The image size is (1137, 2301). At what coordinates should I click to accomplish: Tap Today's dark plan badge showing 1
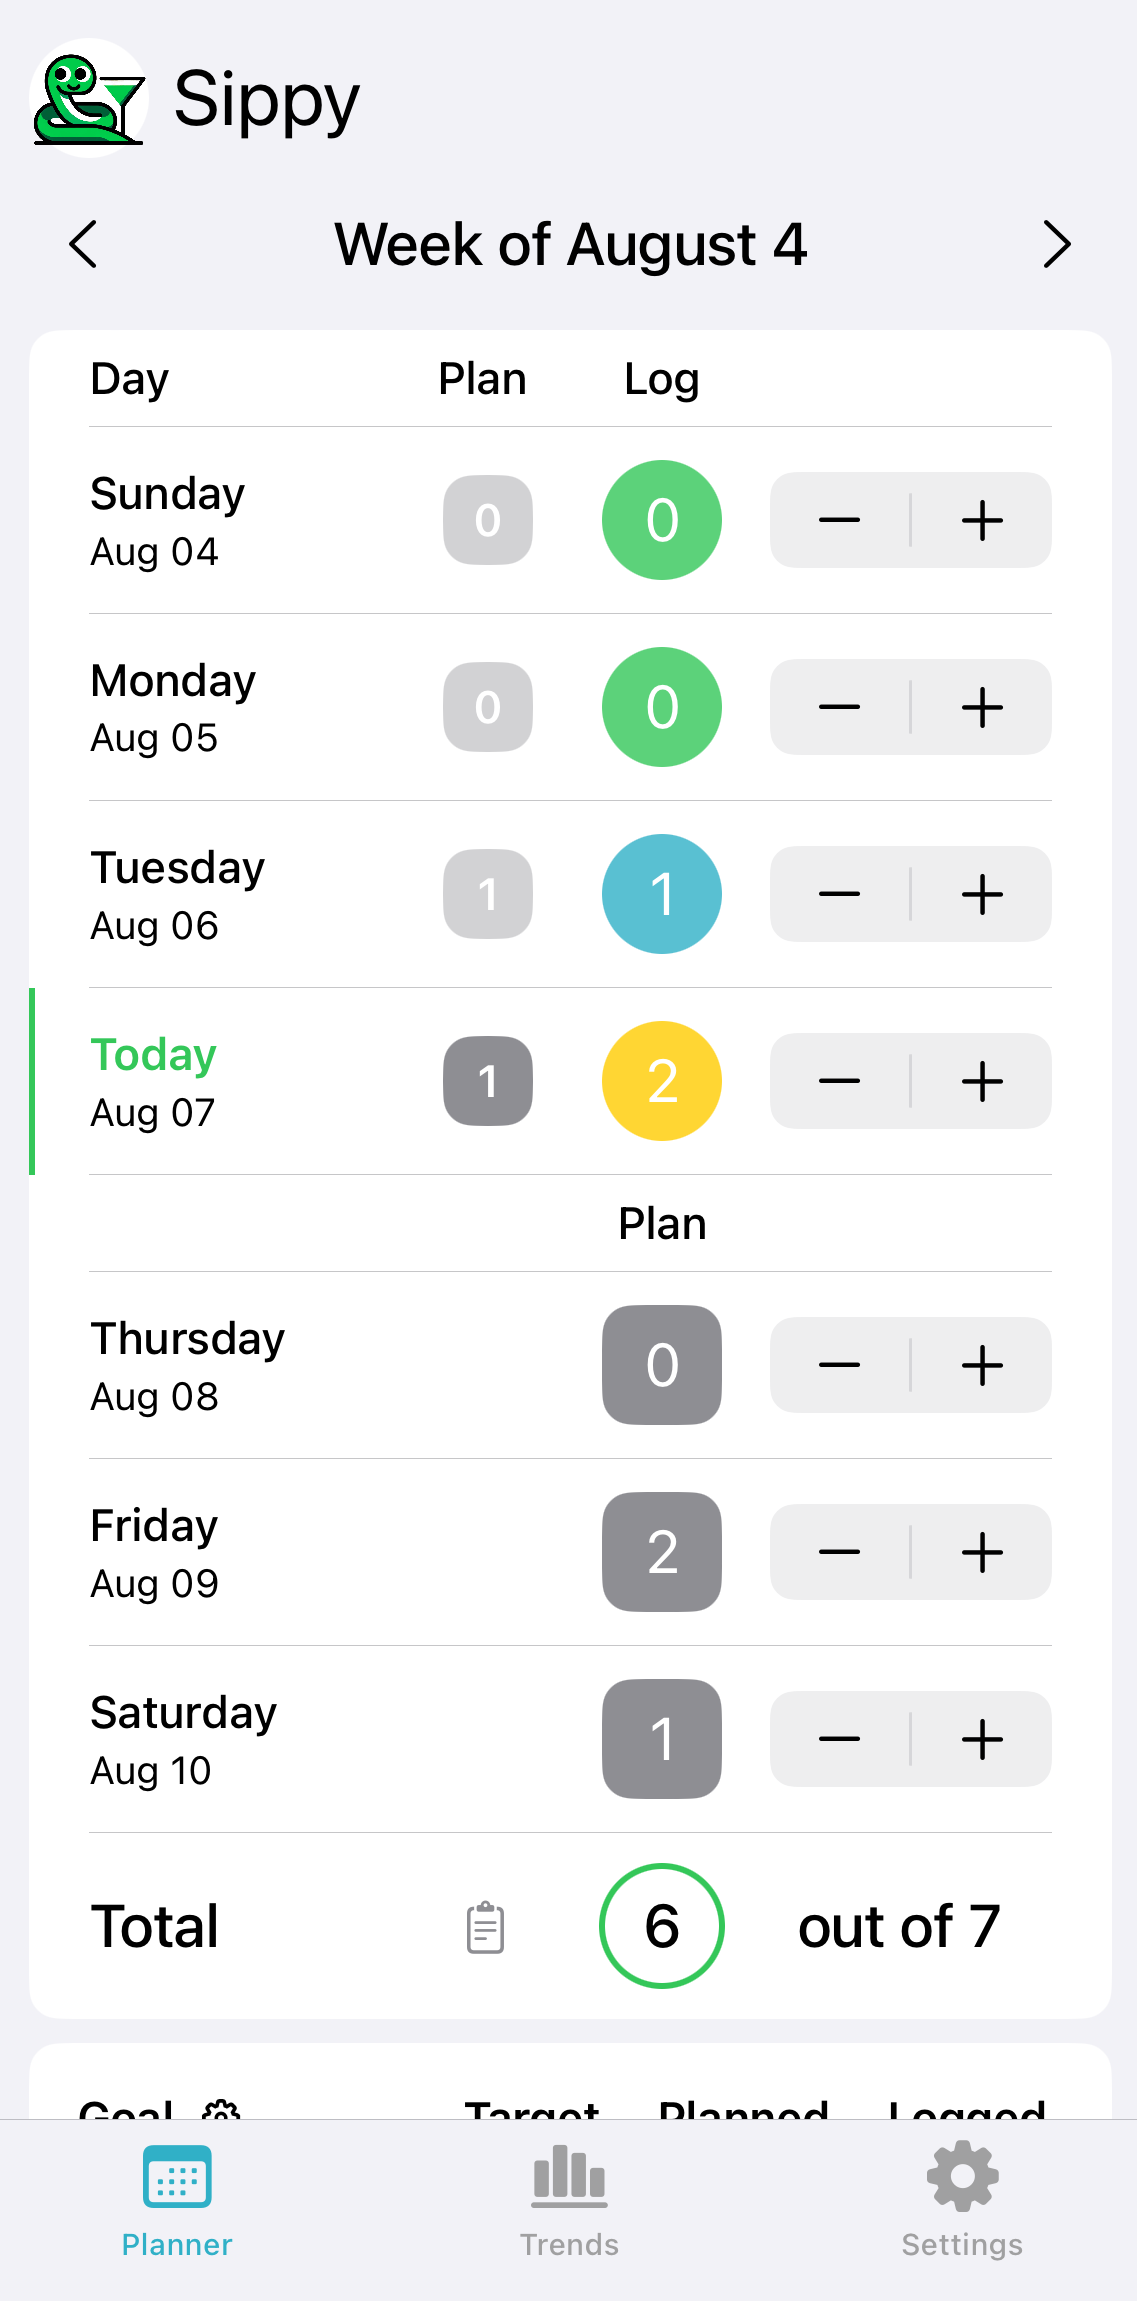pyautogui.click(x=488, y=1081)
